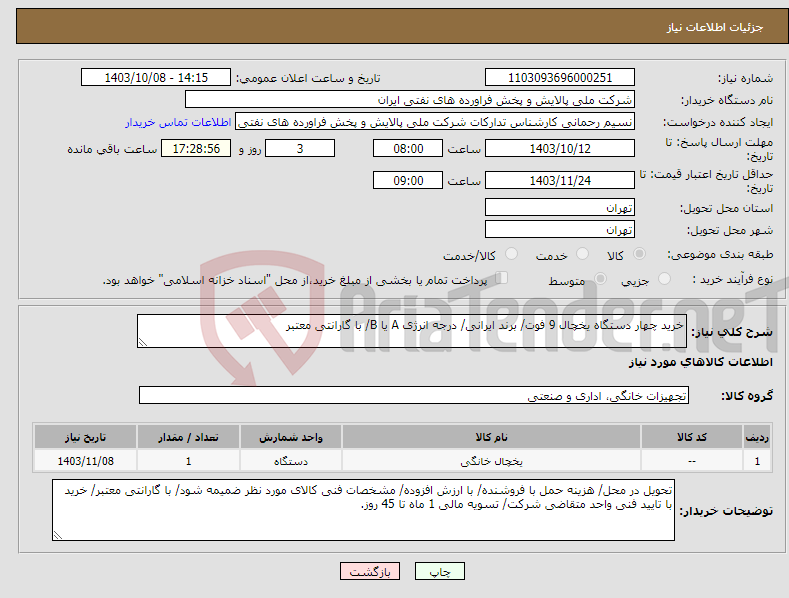The height and width of the screenshot is (598, 789).
Task: Select the کالا radio button
Action: [x=640, y=254]
